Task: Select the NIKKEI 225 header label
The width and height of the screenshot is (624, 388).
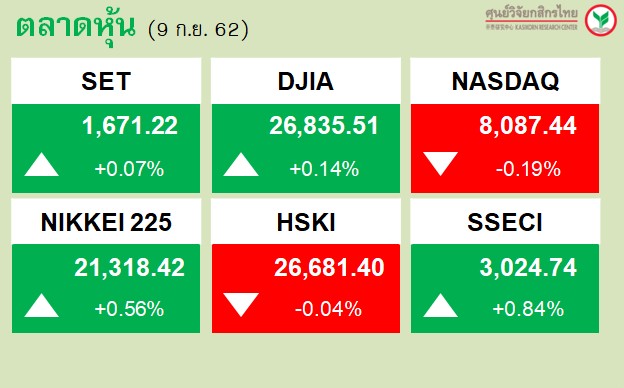Action: 106,222
